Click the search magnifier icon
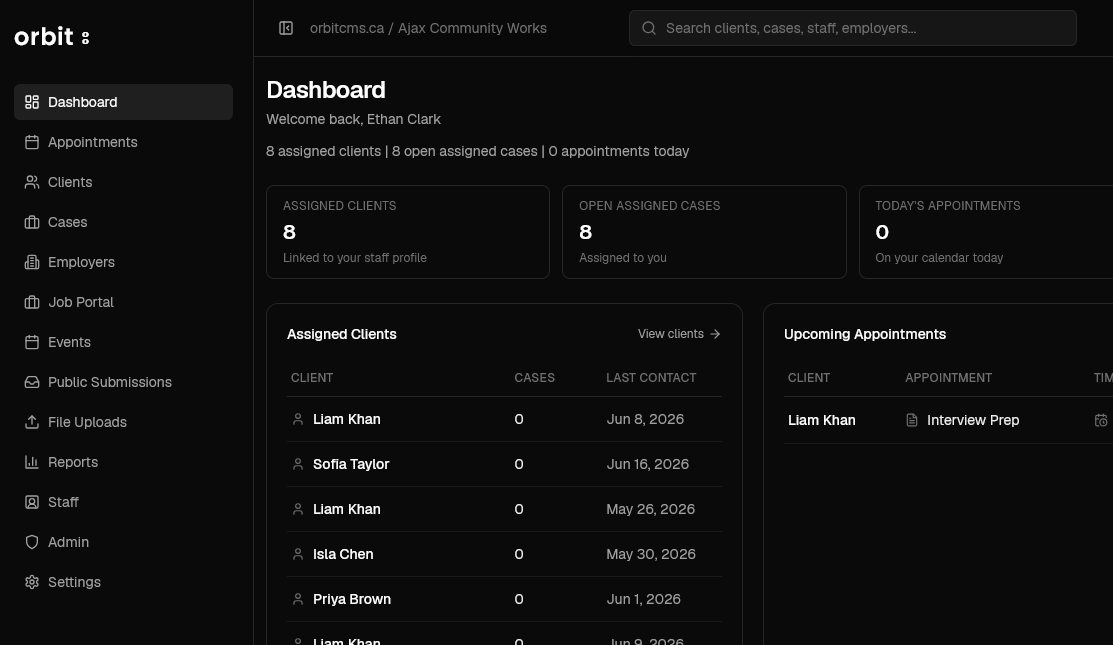Image resolution: width=1113 pixels, height=645 pixels. [649, 28]
